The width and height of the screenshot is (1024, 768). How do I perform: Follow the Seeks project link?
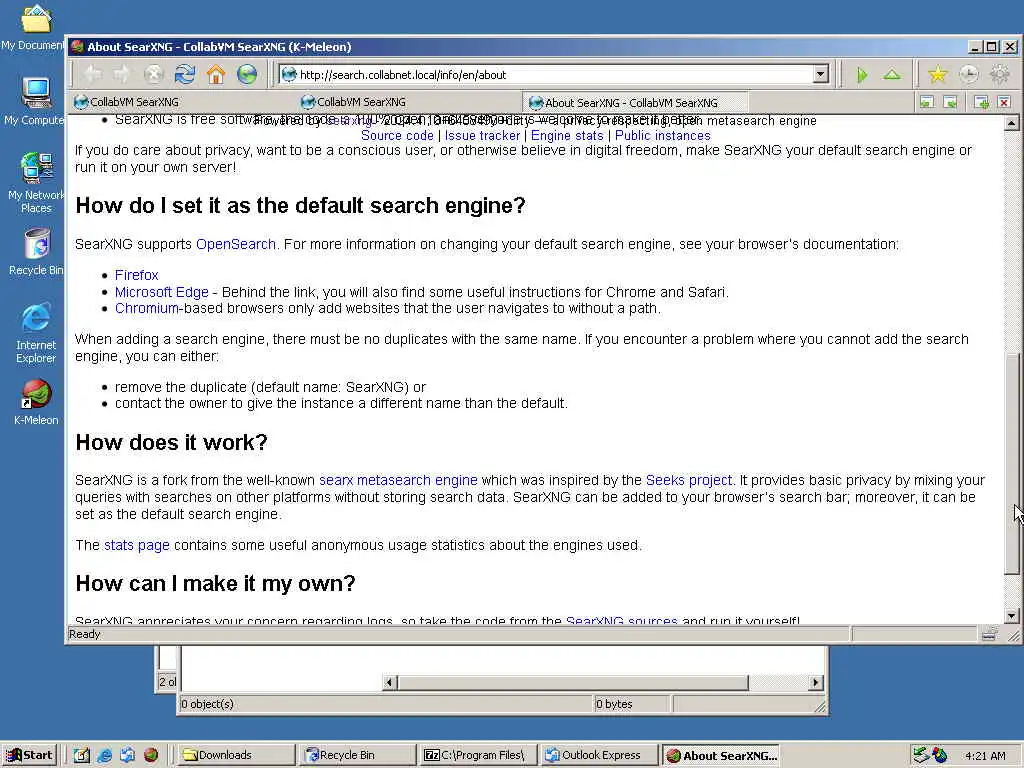click(689, 480)
